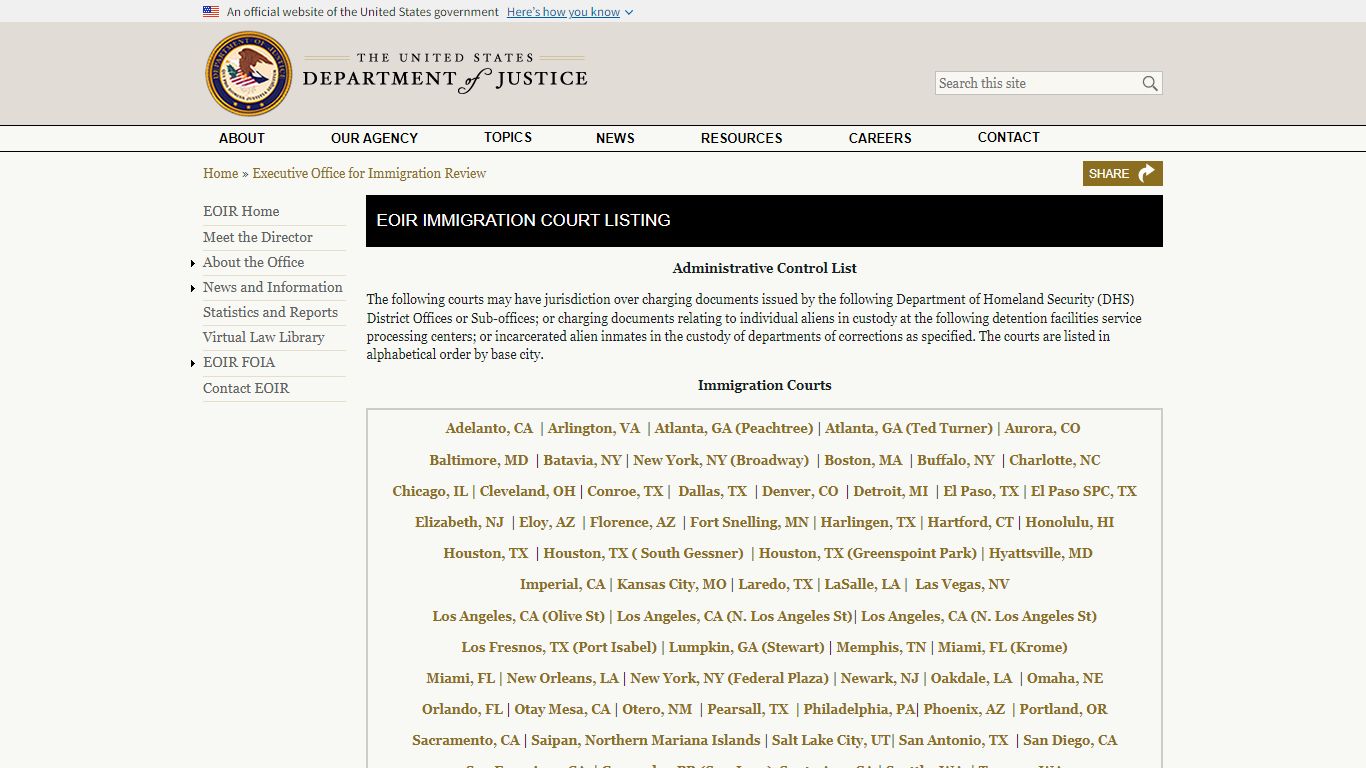Open Statistics and Reports sidebar link
The image size is (1366, 768).
[270, 312]
